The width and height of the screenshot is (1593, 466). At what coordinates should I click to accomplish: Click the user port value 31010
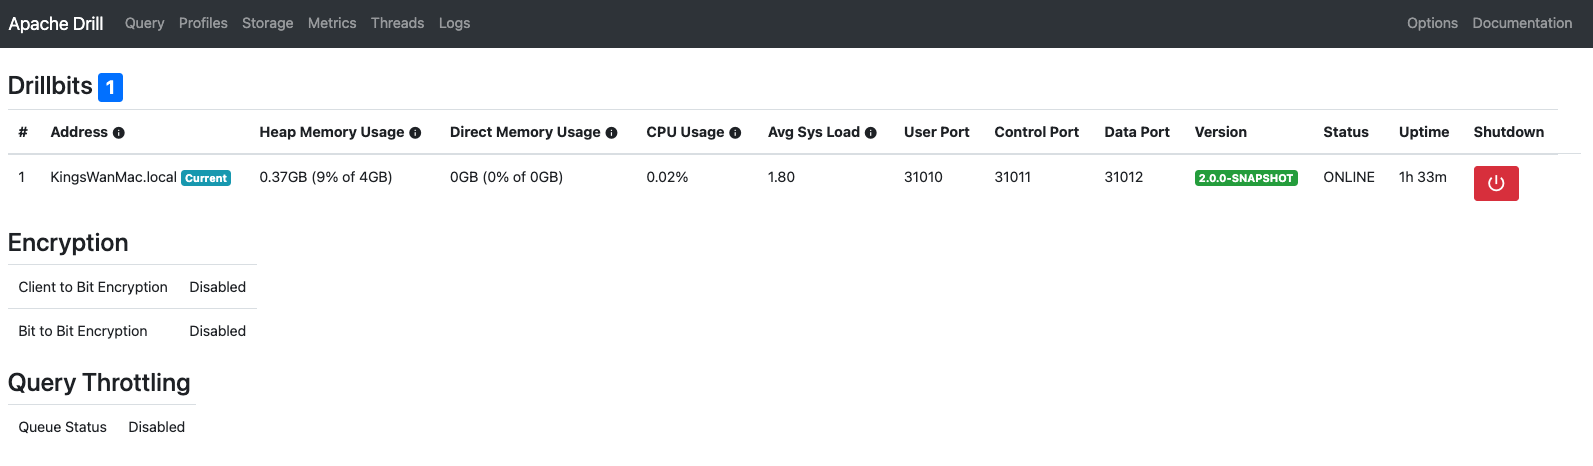click(923, 177)
